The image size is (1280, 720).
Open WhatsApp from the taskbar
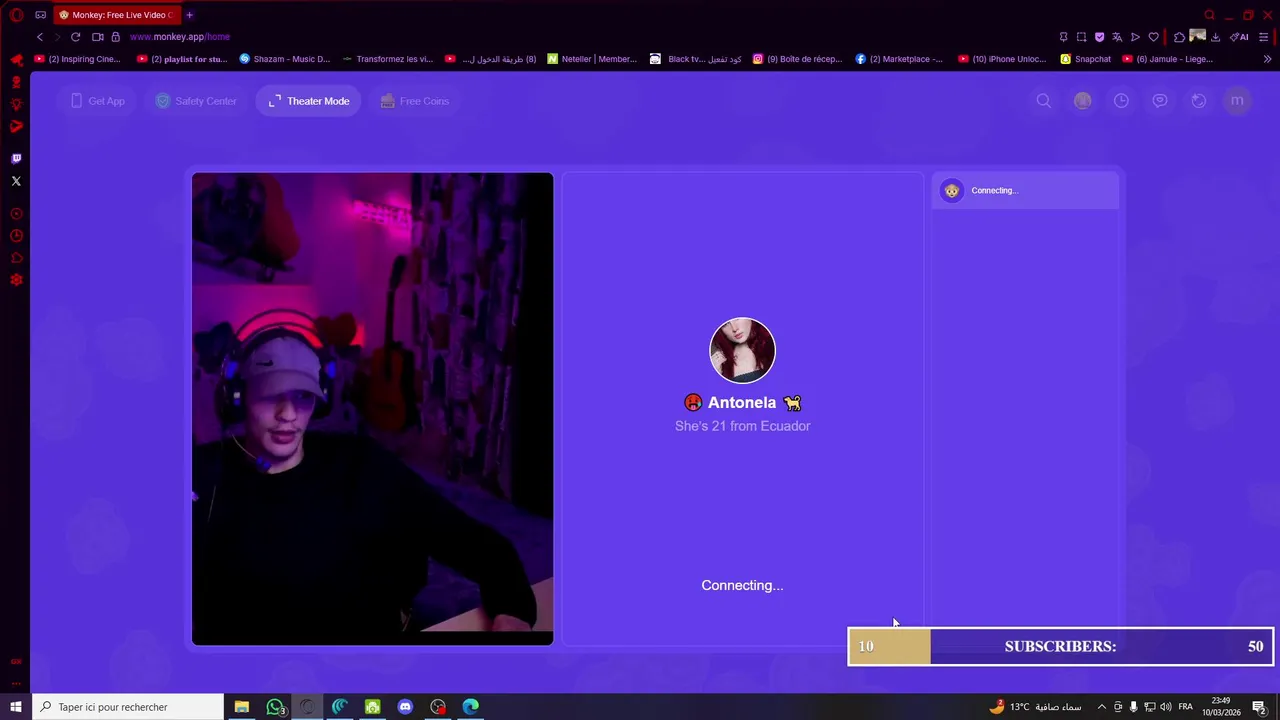275,707
